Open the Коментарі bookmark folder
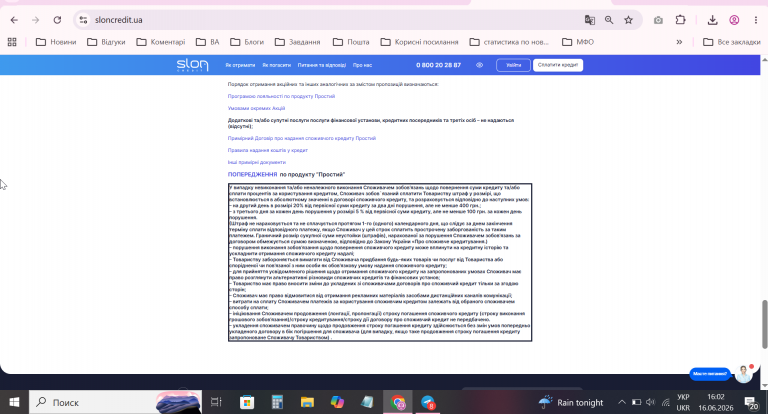The width and height of the screenshot is (768, 414). click(161, 42)
